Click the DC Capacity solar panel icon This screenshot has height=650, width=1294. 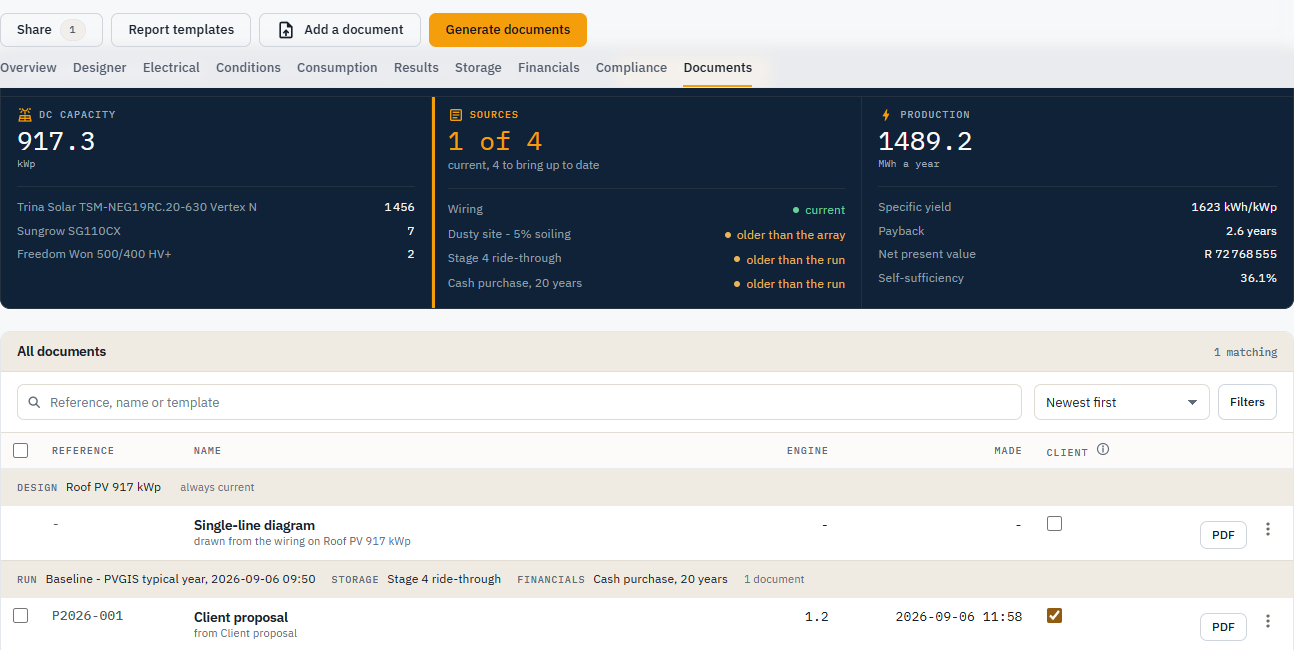[25, 115]
